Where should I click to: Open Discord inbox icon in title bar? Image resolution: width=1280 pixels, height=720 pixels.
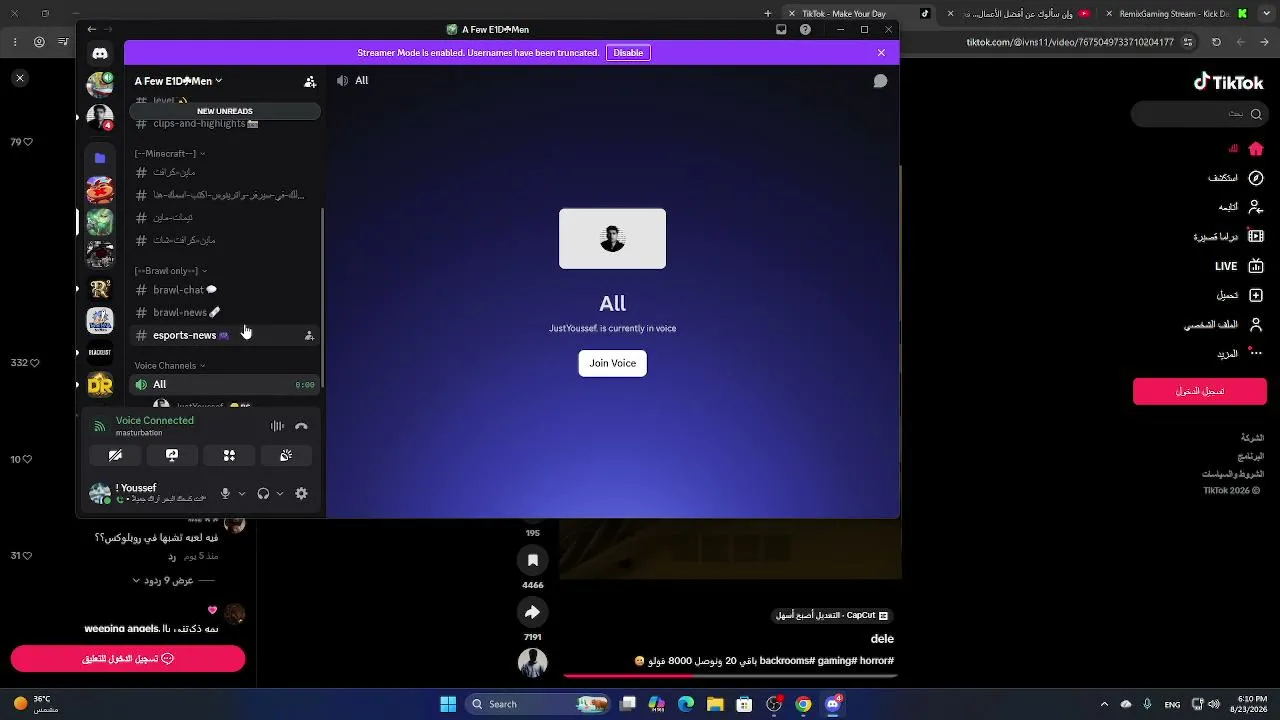(781, 30)
